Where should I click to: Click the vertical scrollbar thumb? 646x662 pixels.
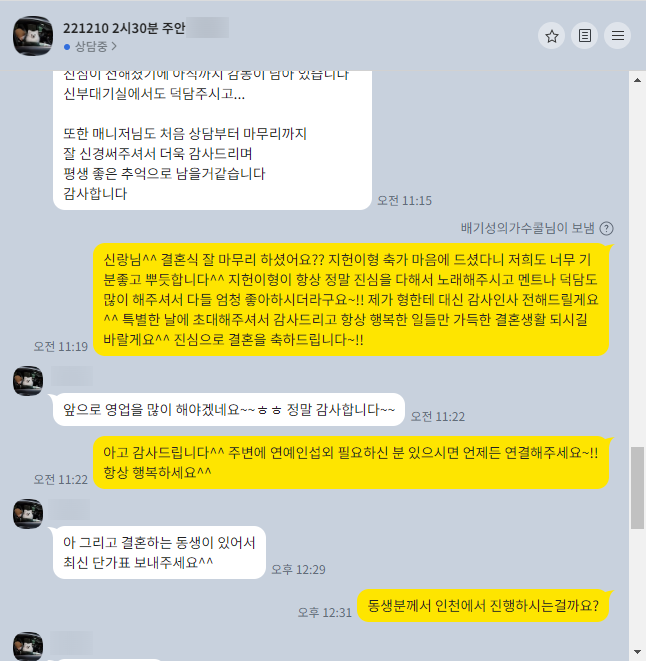[638, 488]
